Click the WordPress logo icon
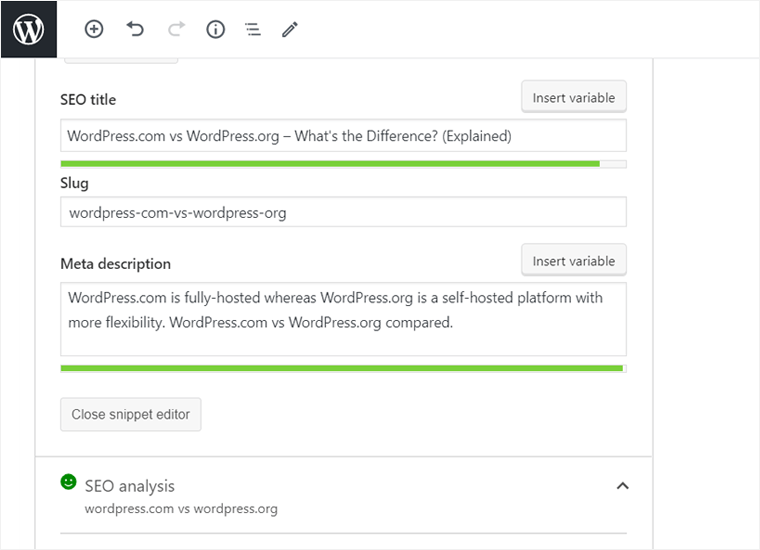Screen dimensions: 760x550 (x=28, y=29)
